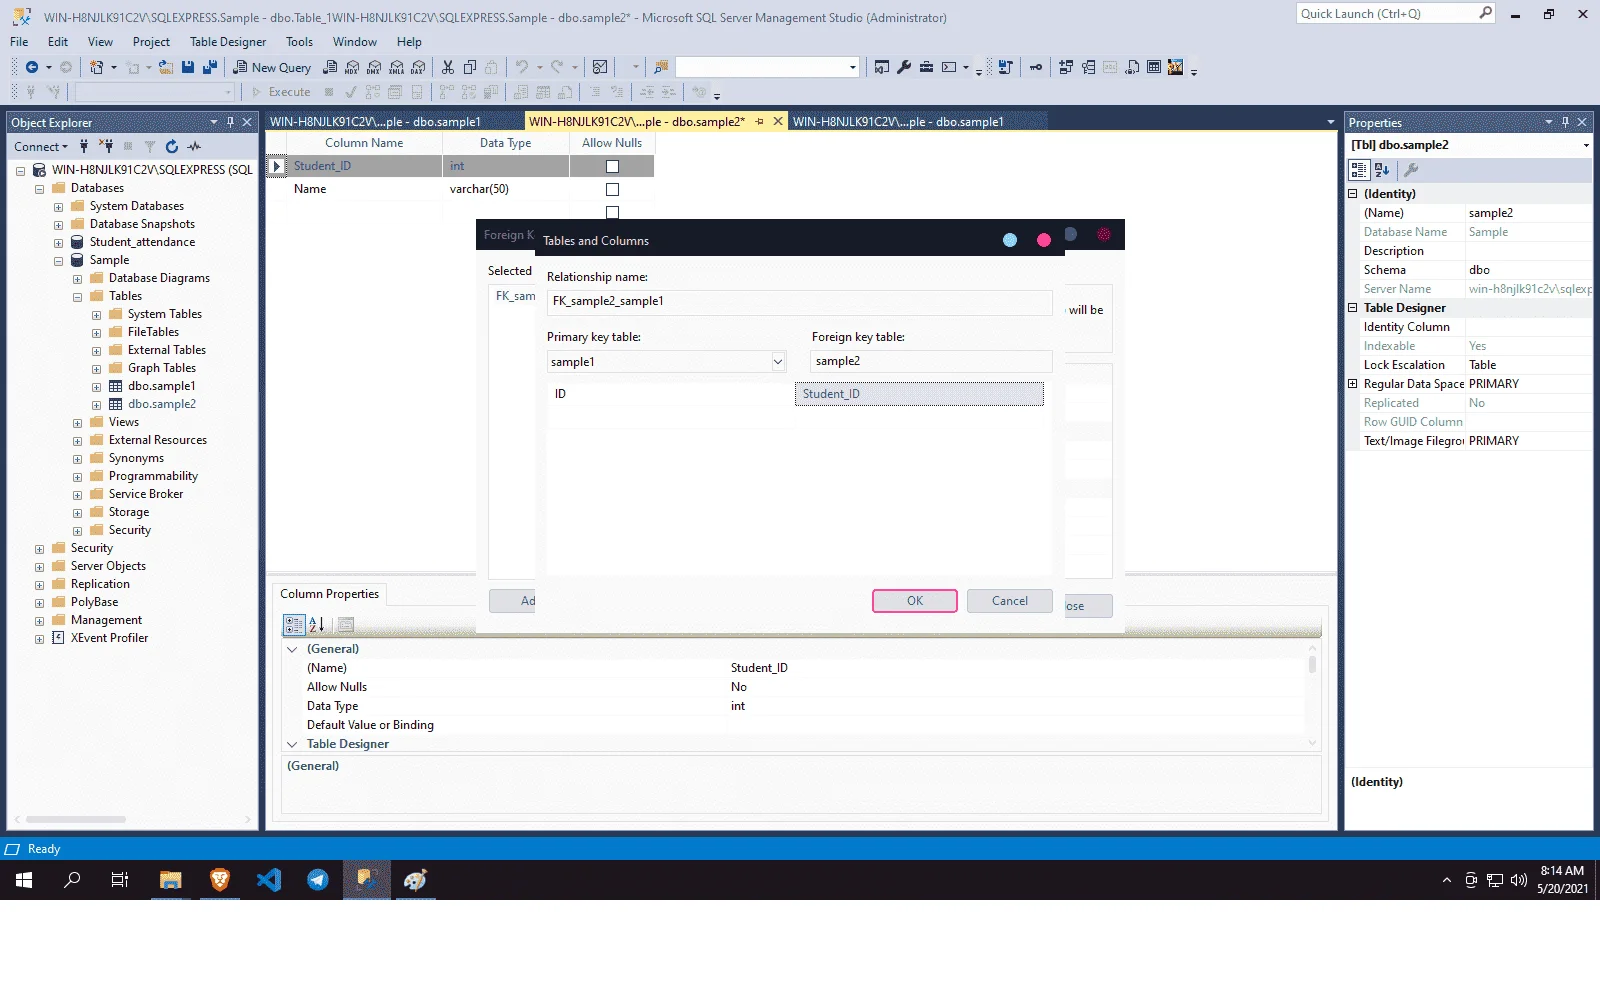This screenshot has height=1004, width=1600.
Task: Open an XMLA query with the XMLA icon
Action: (396, 67)
